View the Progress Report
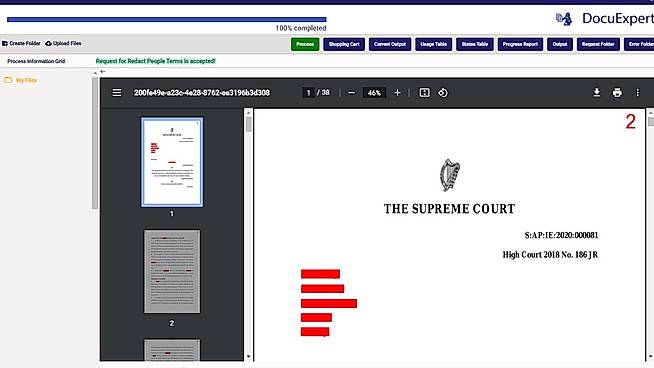This screenshot has height=368, width=654. (520, 44)
